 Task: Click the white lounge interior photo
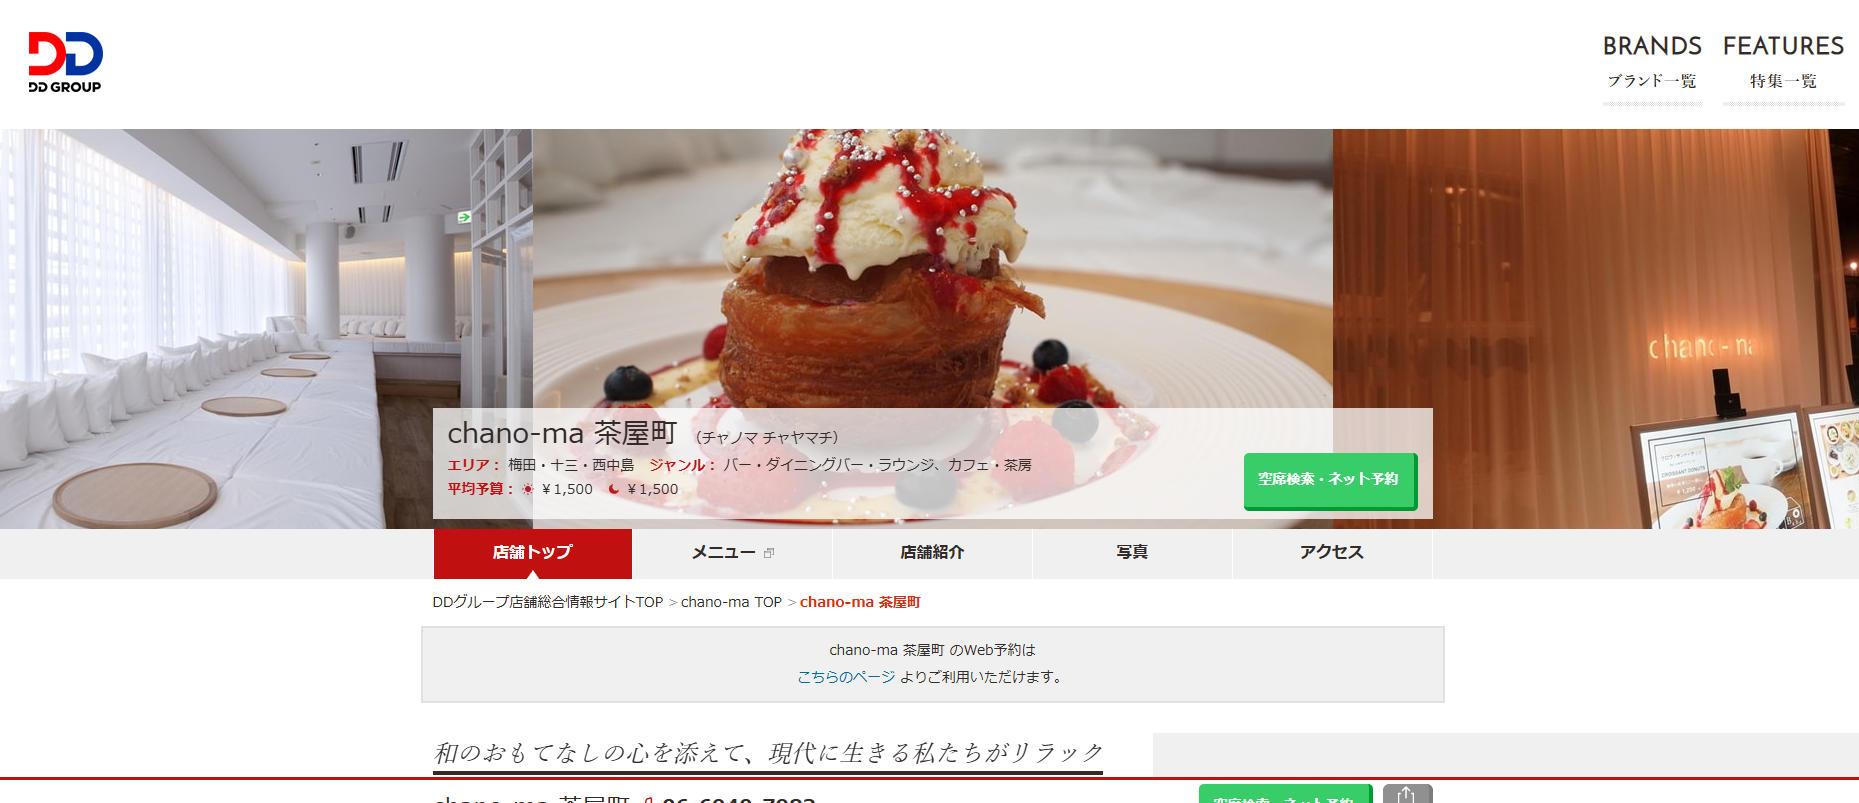266,329
